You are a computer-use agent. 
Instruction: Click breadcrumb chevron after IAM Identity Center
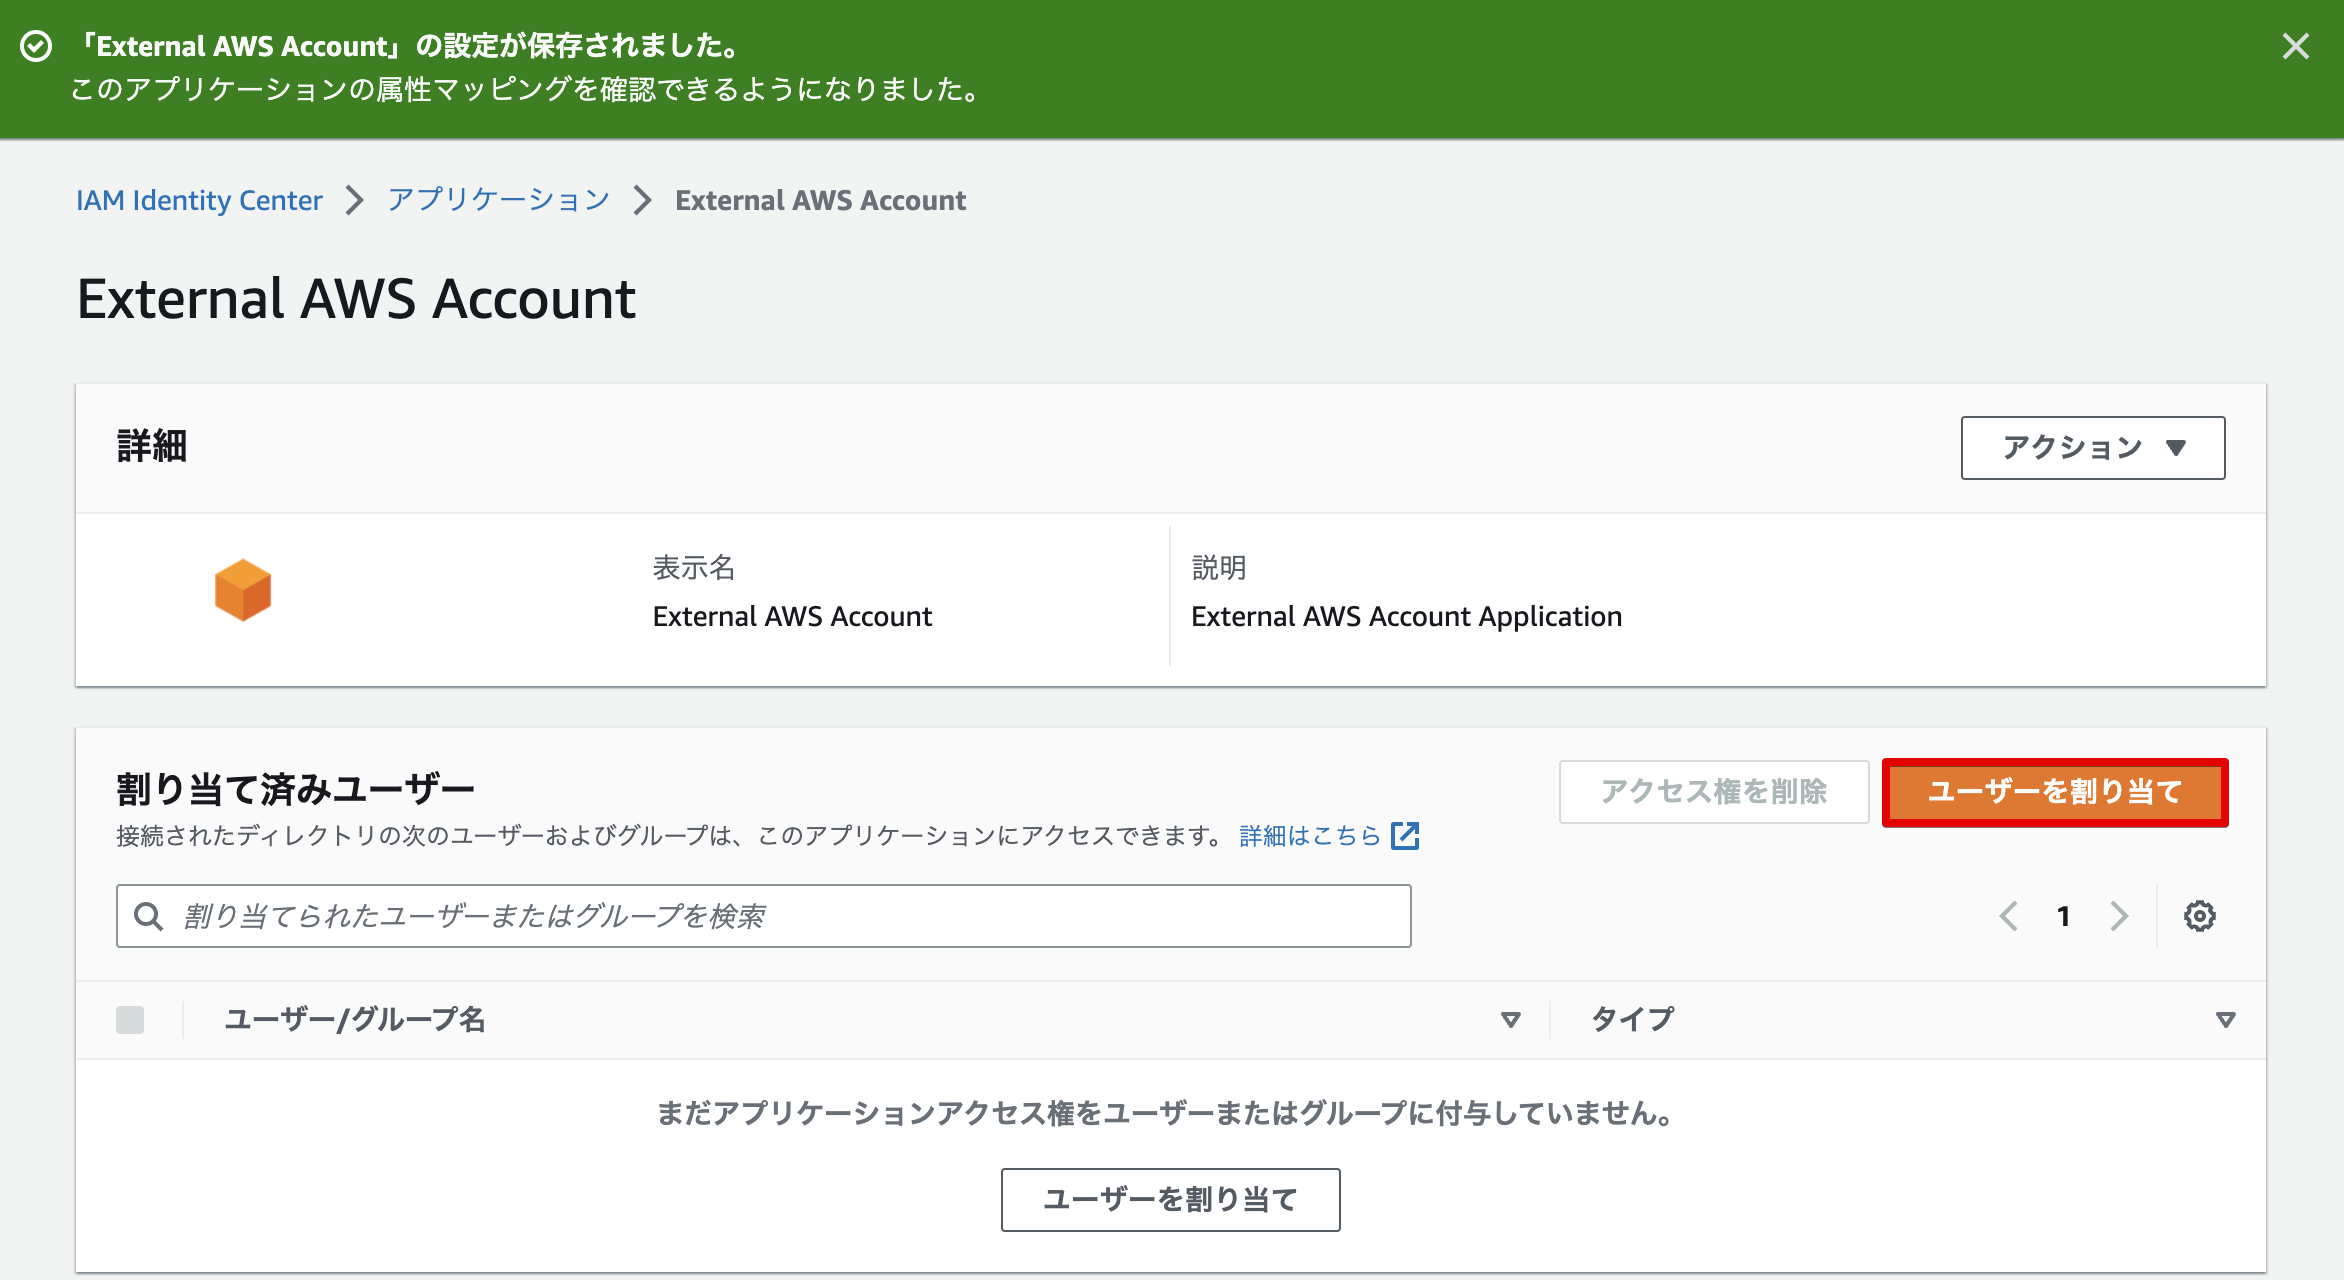pyautogui.click(x=355, y=200)
